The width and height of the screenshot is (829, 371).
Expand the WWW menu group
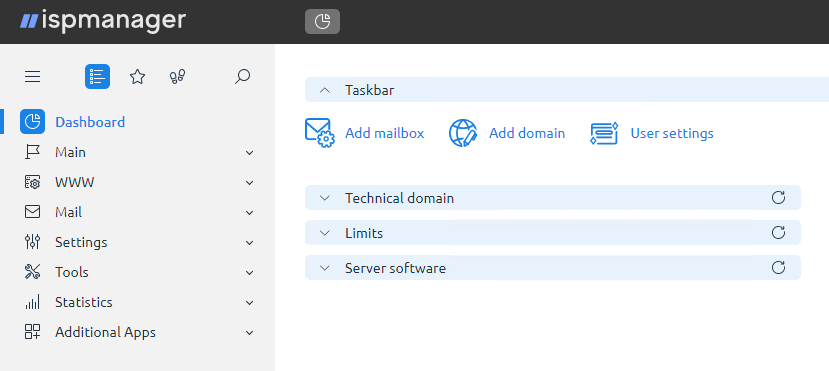pos(137,182)
